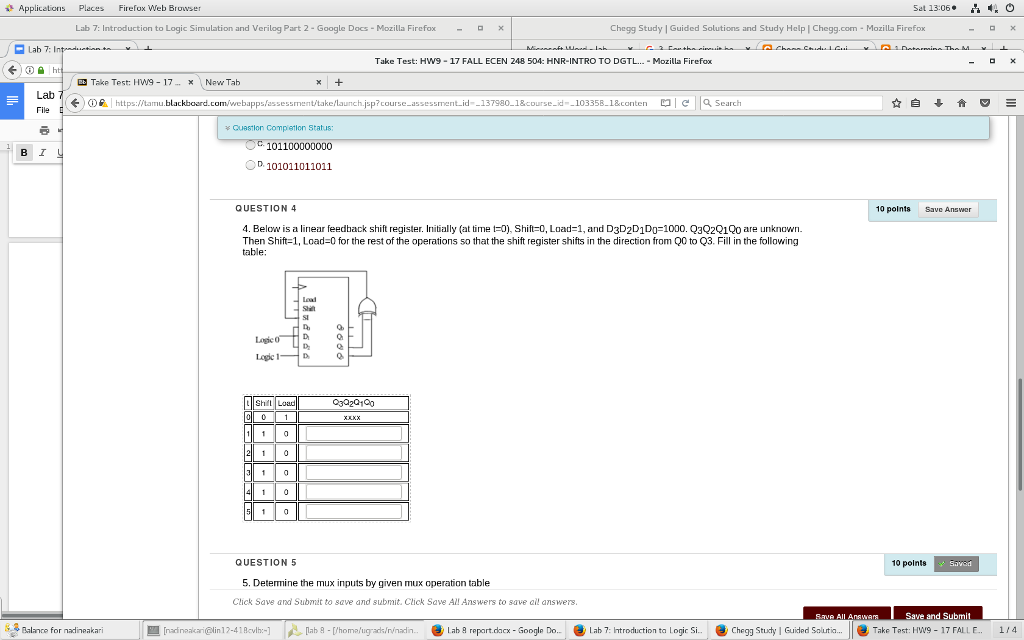This screenshot has width=1024, height=640.
Task: Open the volume icon in top panel
Action: click(993, 8)
